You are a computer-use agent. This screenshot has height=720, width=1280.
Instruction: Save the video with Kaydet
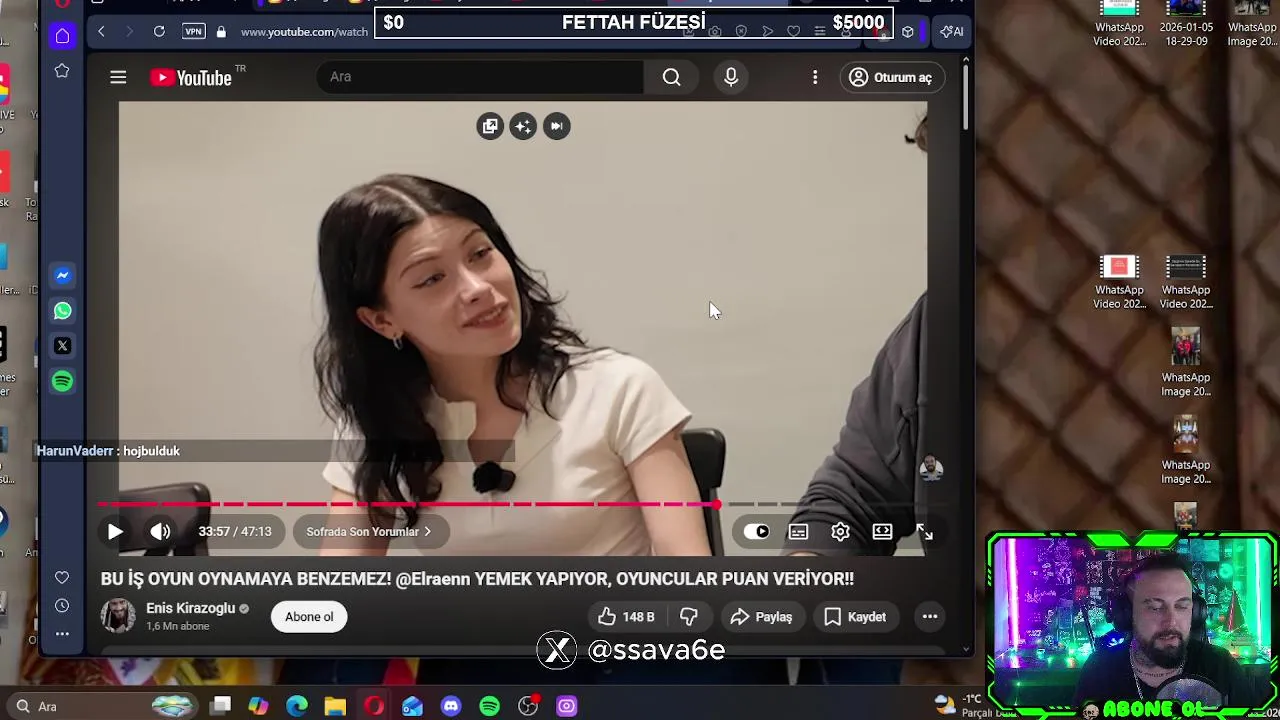(x=855, y=617)
